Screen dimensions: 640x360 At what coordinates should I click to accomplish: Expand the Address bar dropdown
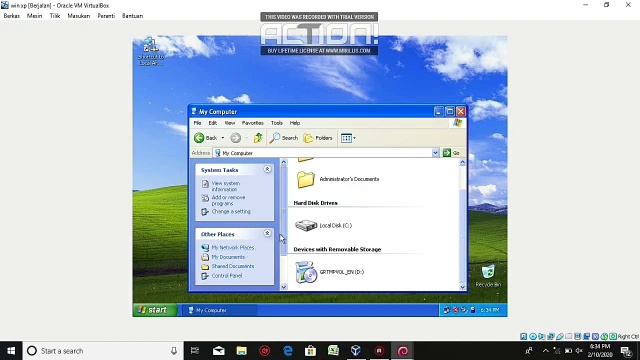(x=435, y=153)
